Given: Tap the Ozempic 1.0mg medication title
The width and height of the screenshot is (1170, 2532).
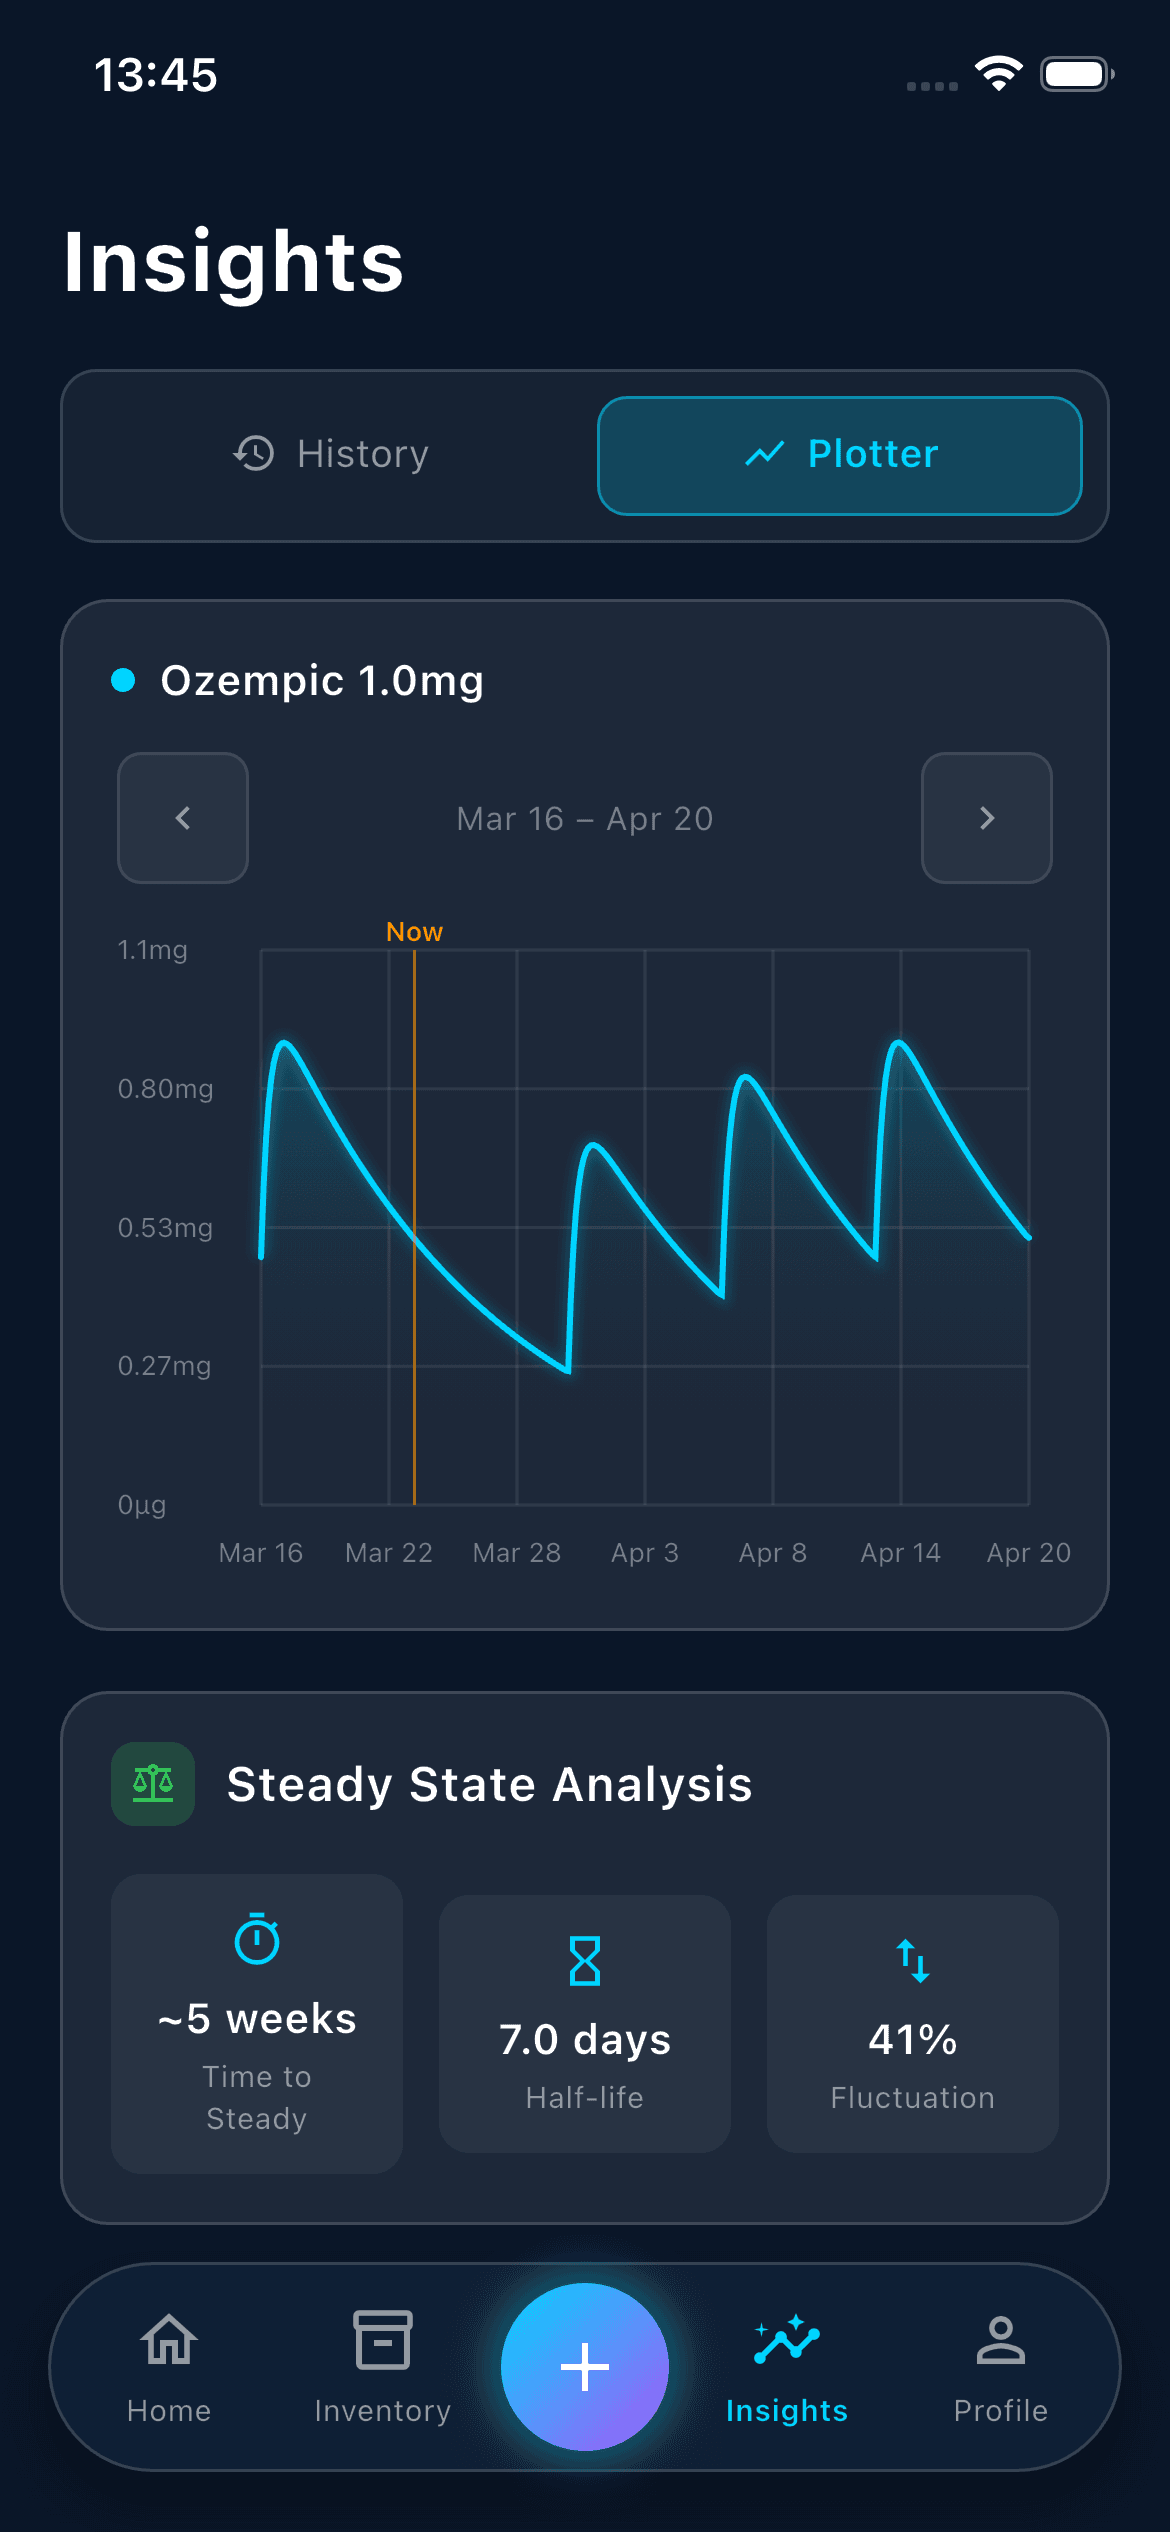Looking at the screenshot, I should click(322, 680).
